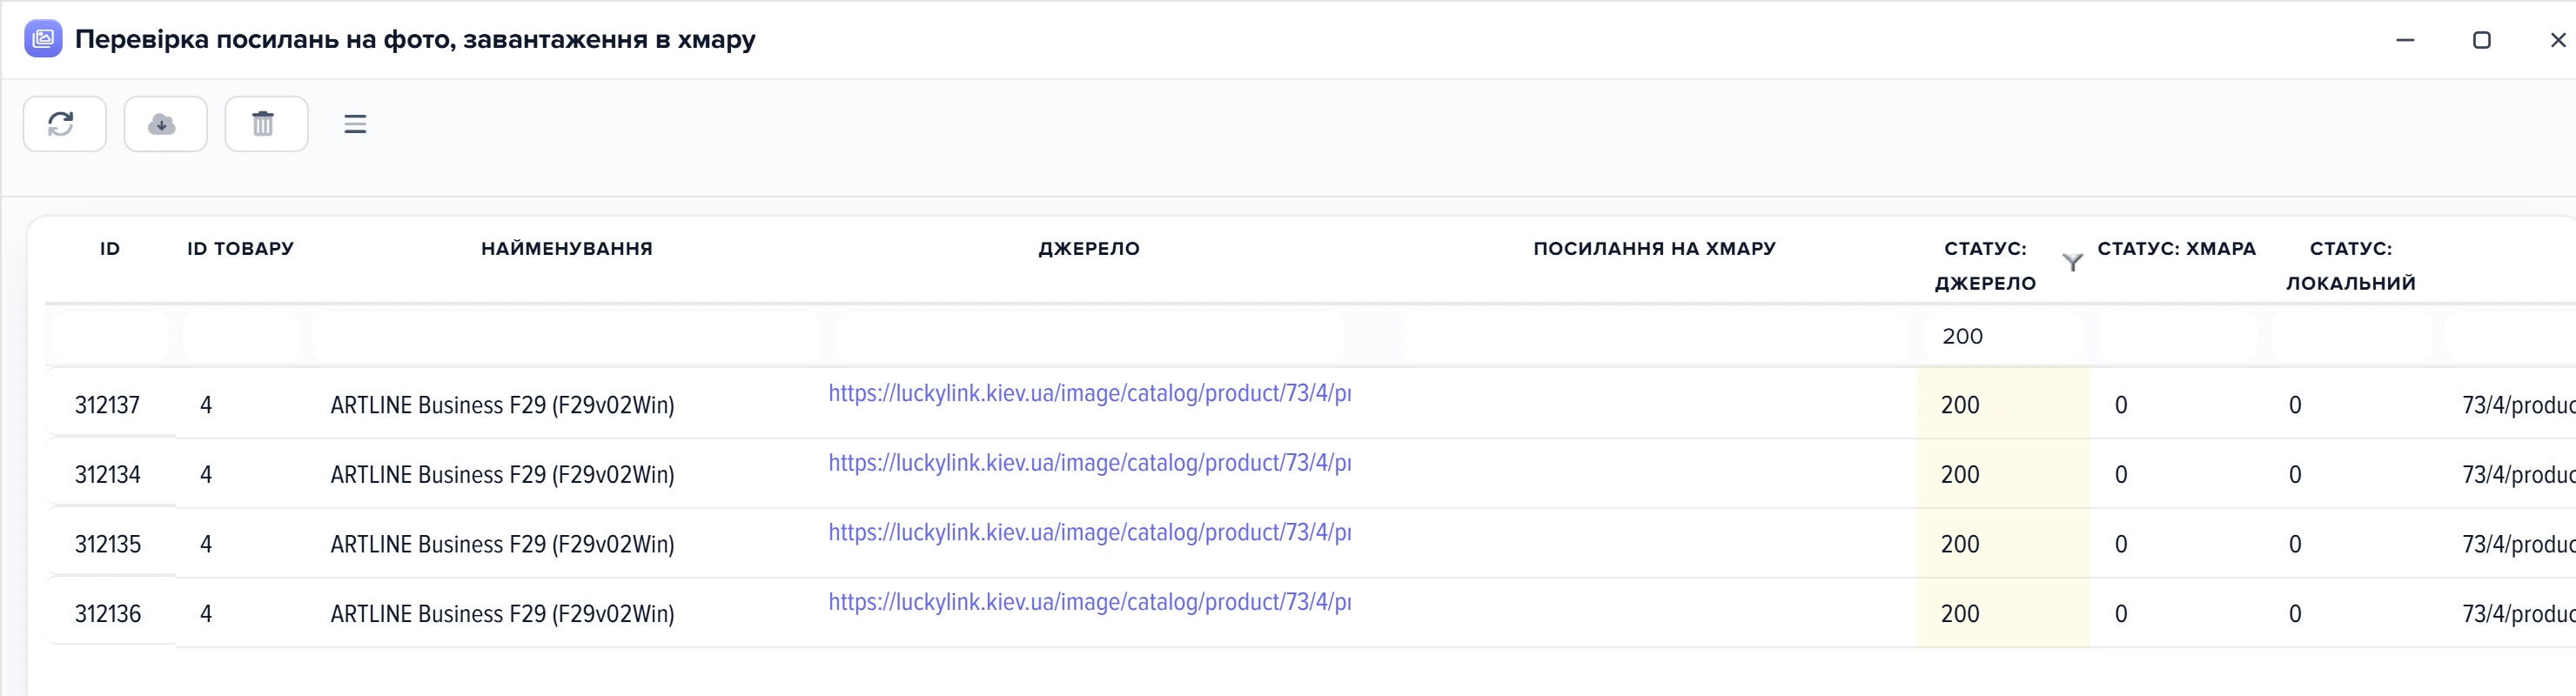Minimize the window
The width and height of the screenshot is (2576, 696).
pyautogui.click(x=2405, y=40)
